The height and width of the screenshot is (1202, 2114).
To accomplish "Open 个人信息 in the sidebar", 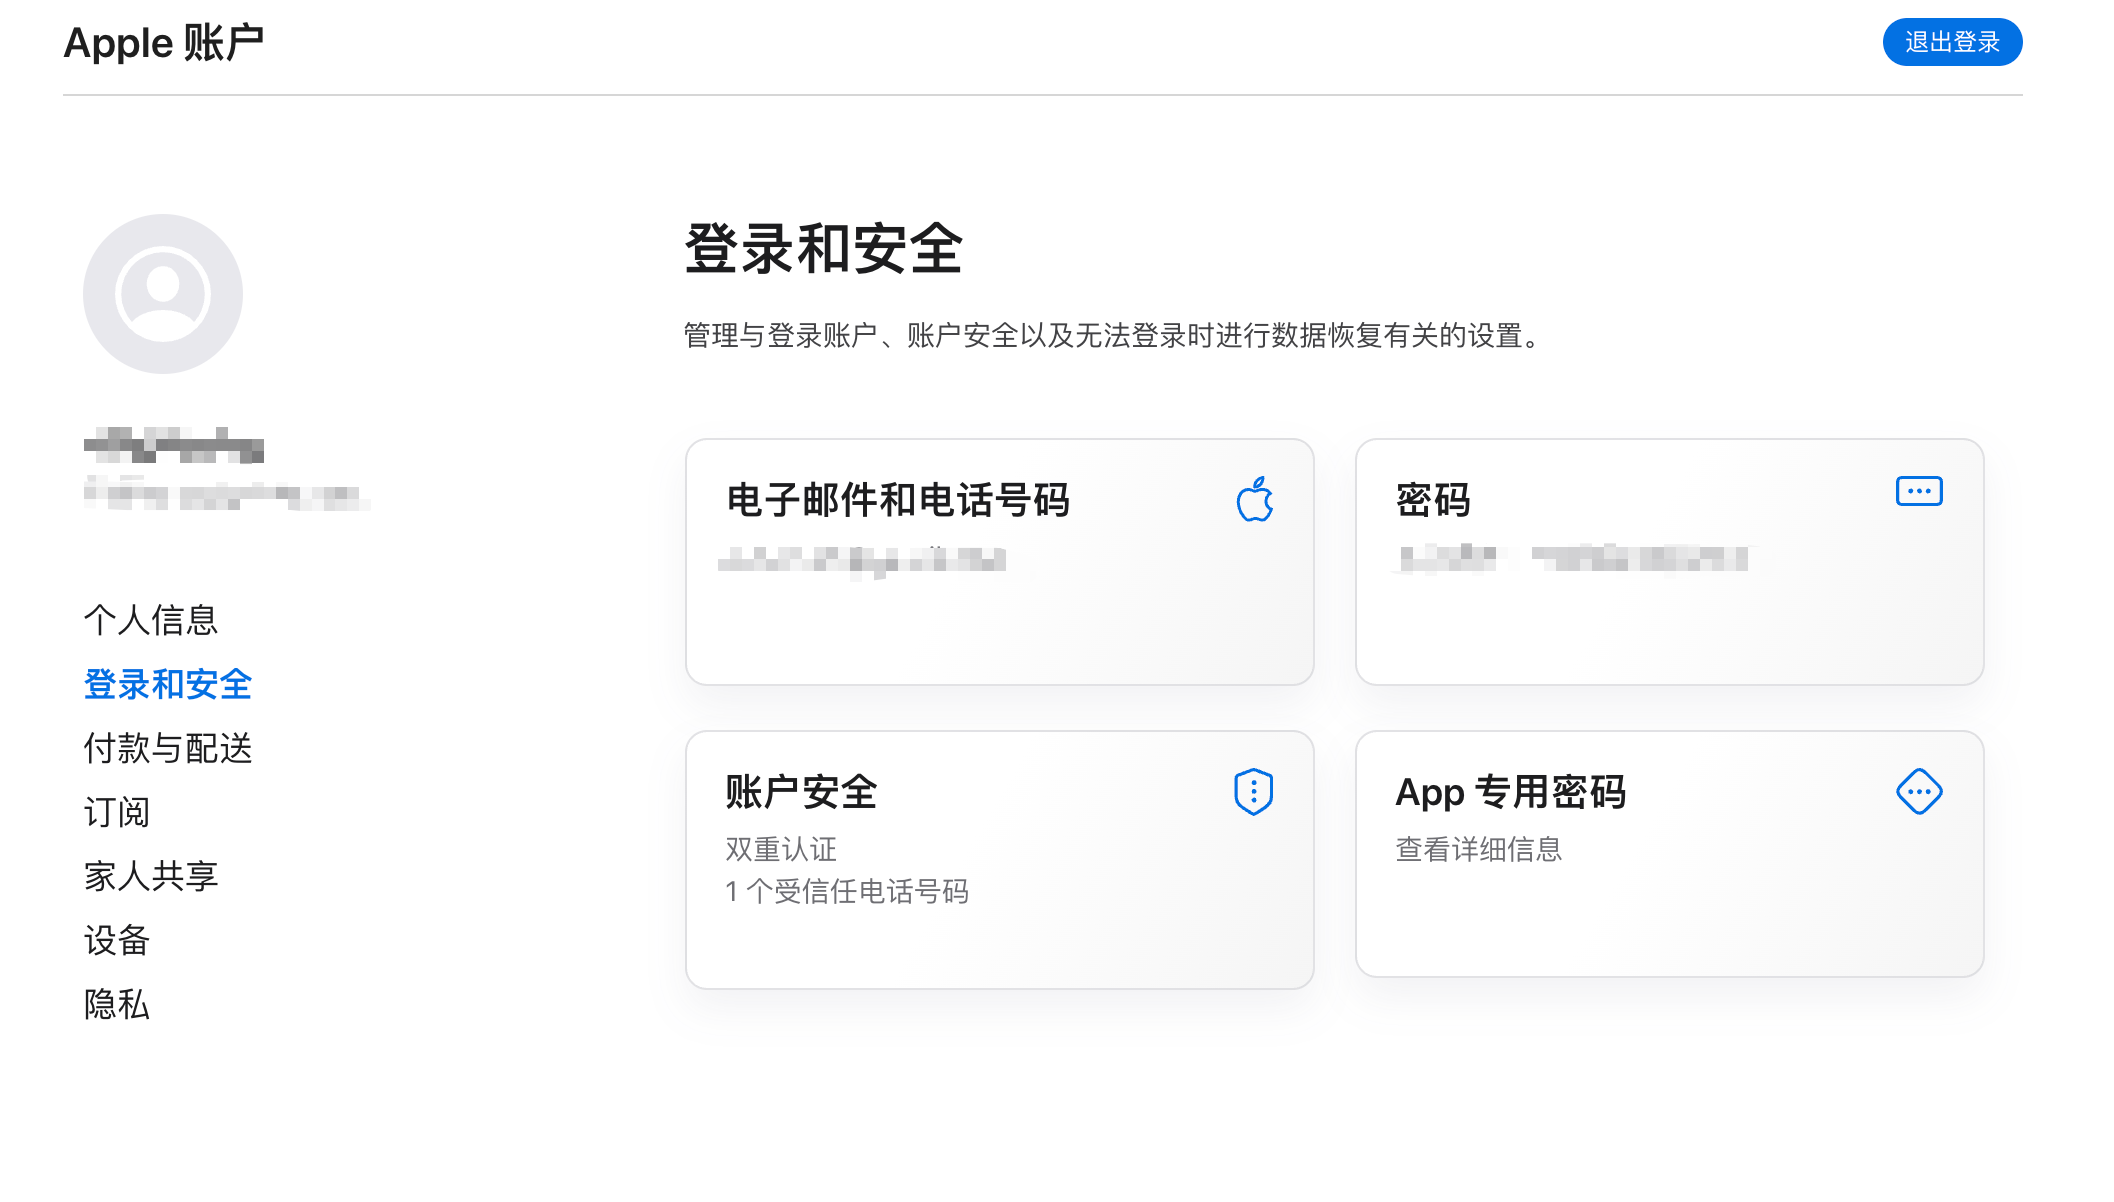I will point(151,620).
